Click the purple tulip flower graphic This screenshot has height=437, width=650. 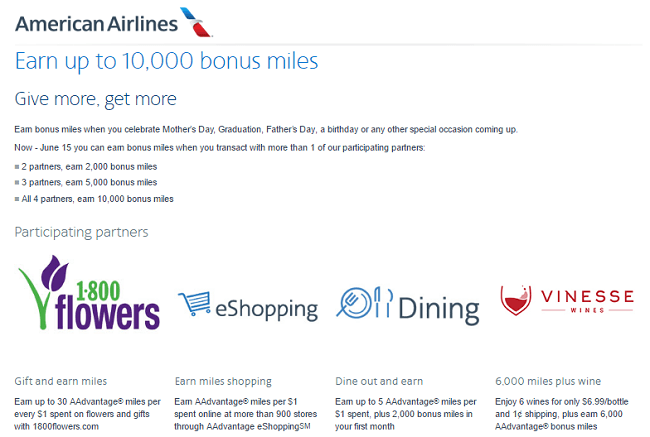[x=54, y=273]
